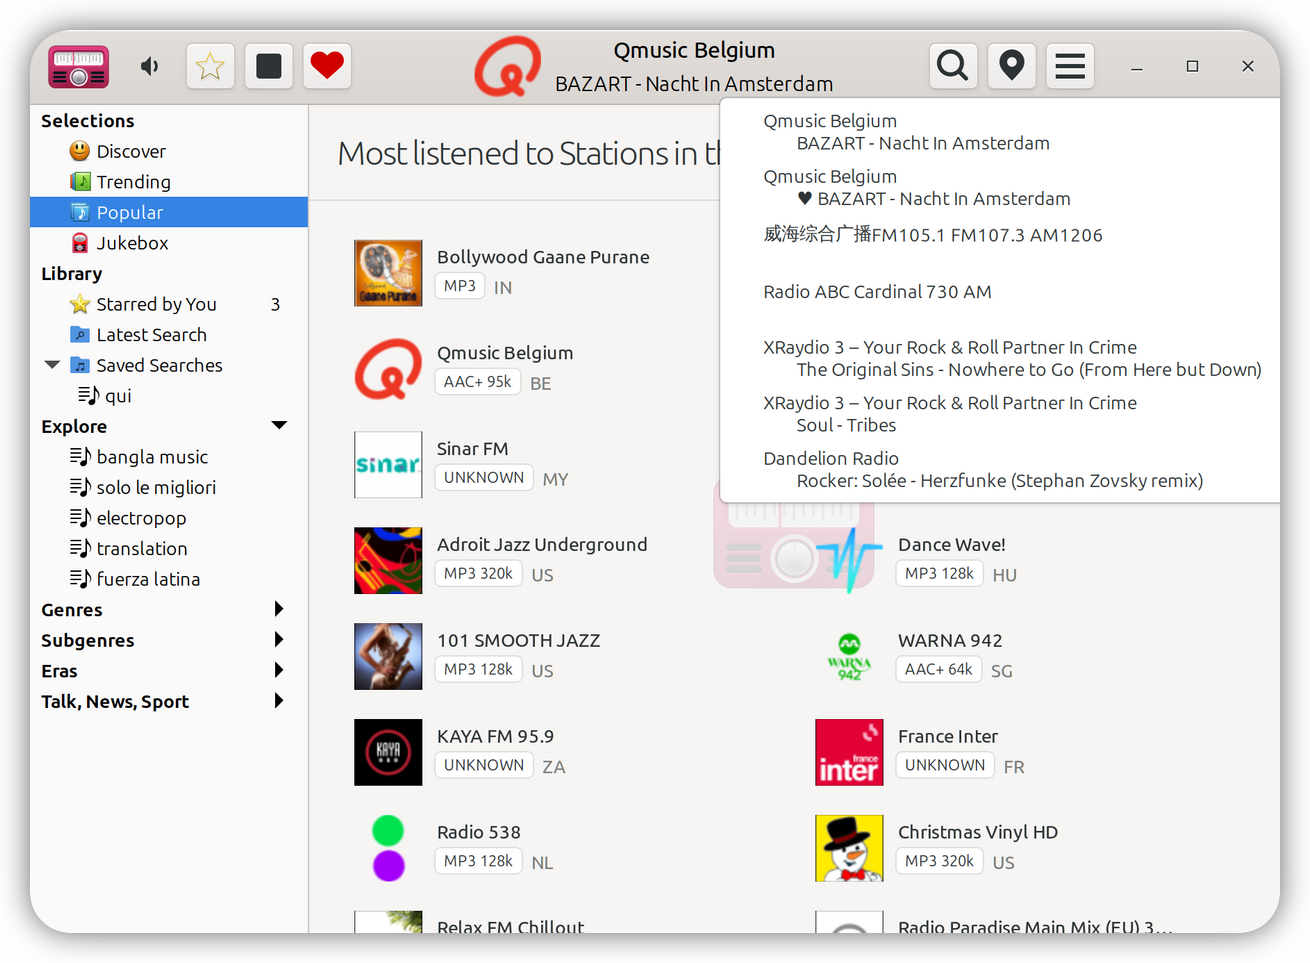Select the France Inter station name

(x=948, y=737)
